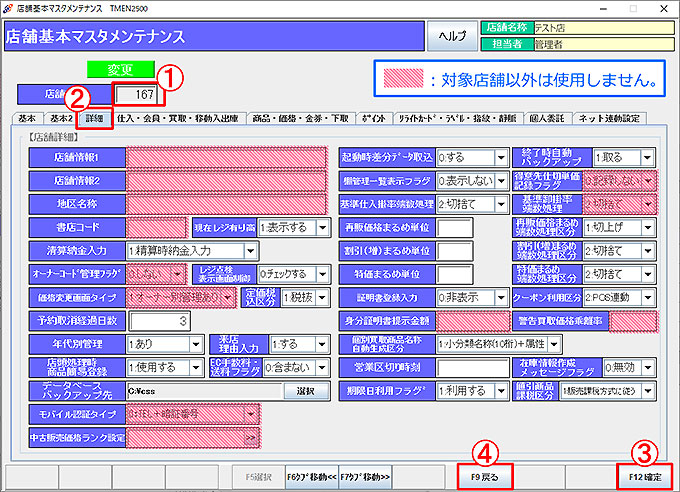The image size is (680, 492).
Task: Open the 商品・価格・金券・下取 tab
Action: (301, 118)
